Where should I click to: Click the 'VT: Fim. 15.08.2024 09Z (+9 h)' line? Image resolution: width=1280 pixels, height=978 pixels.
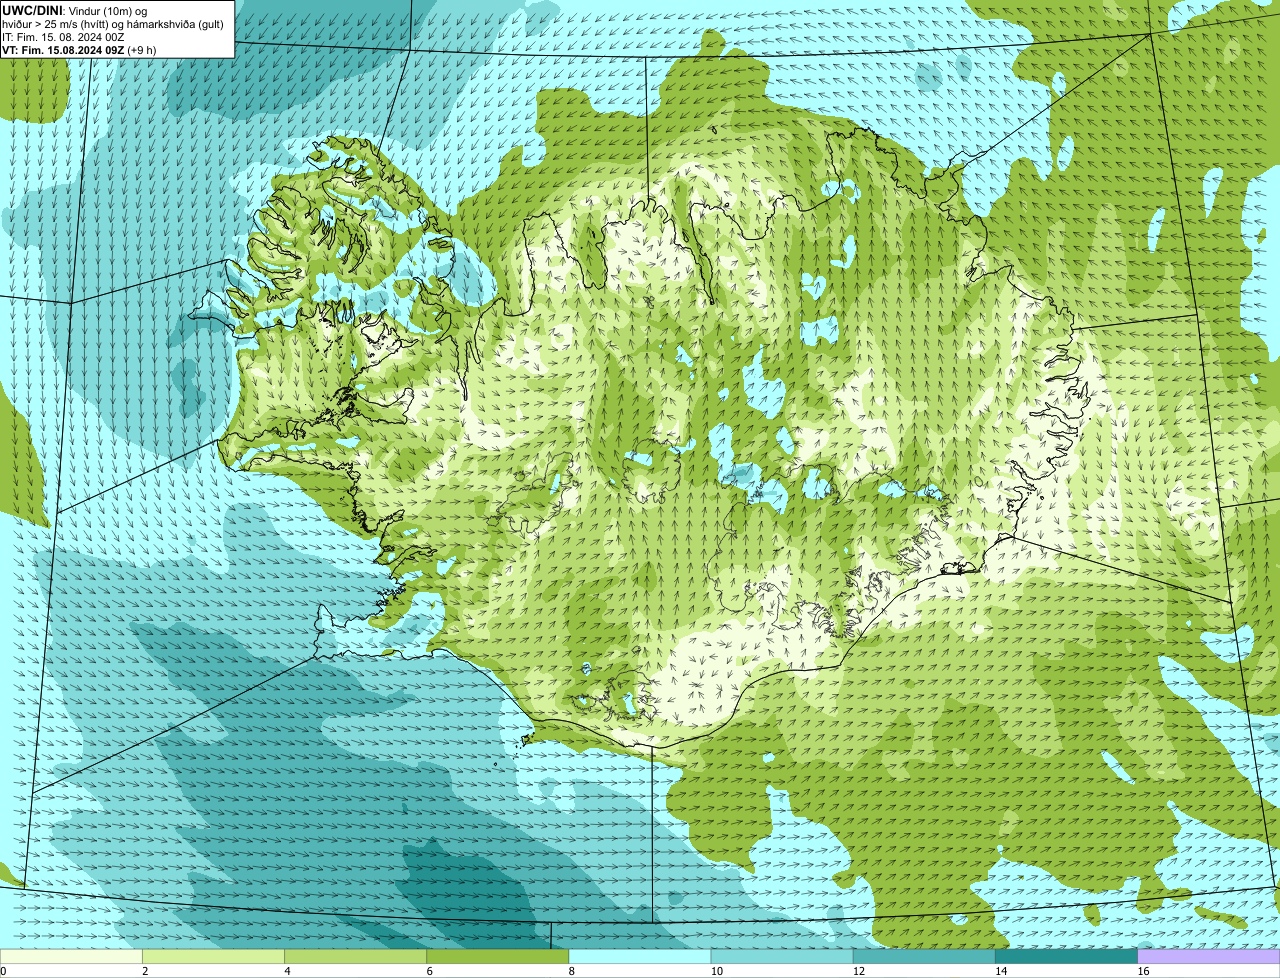79,50
